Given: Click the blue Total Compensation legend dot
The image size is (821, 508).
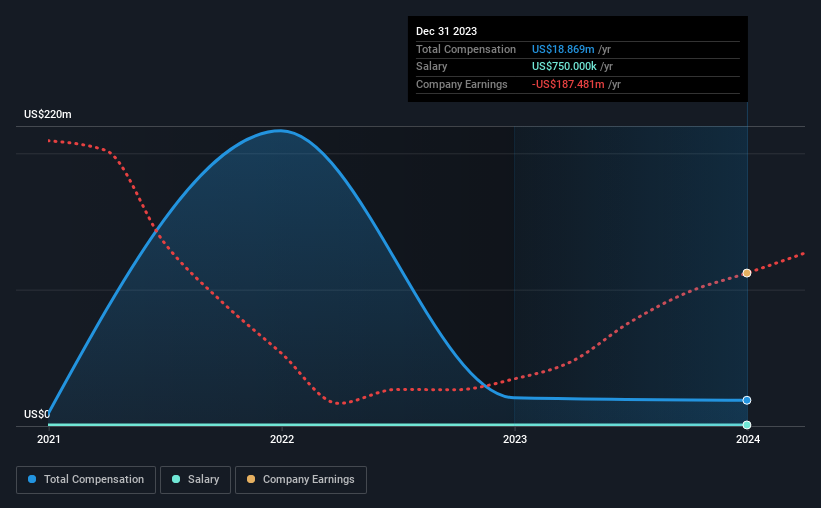Looking at the screenshot, I should point(32,479).
